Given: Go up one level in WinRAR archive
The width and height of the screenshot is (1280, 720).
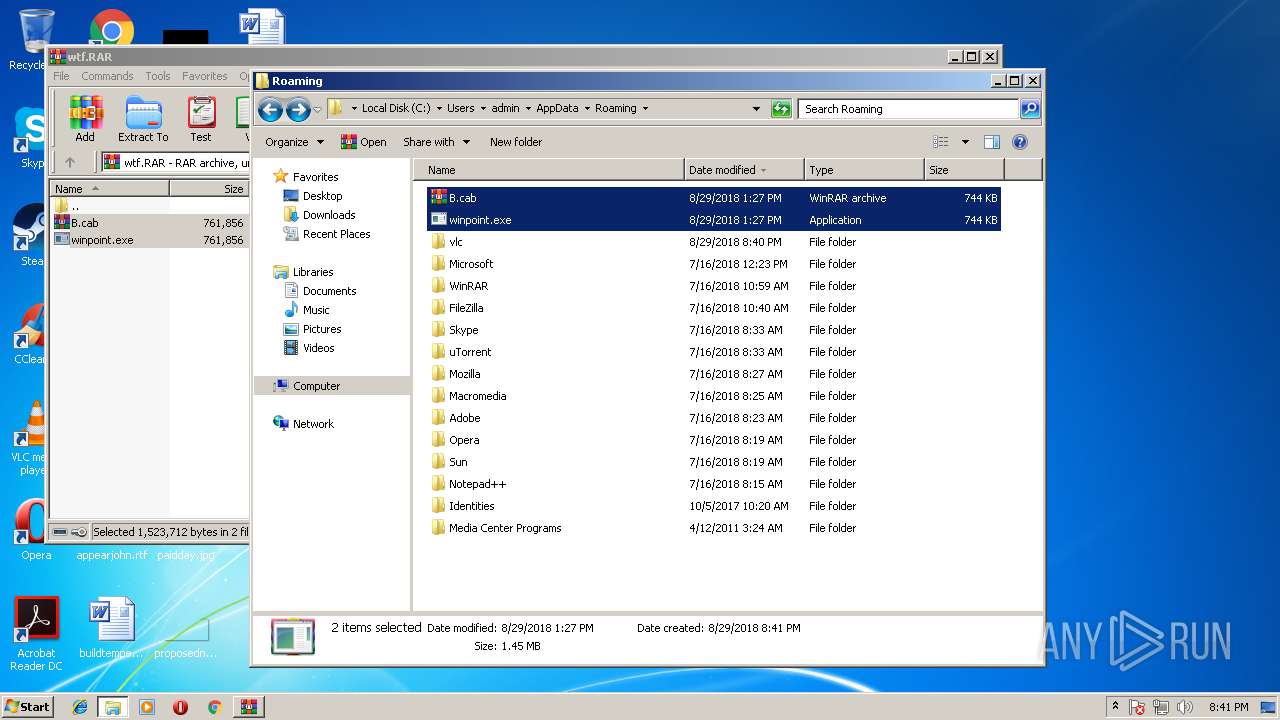Looking at the screenshot, I should pos(70,162).
